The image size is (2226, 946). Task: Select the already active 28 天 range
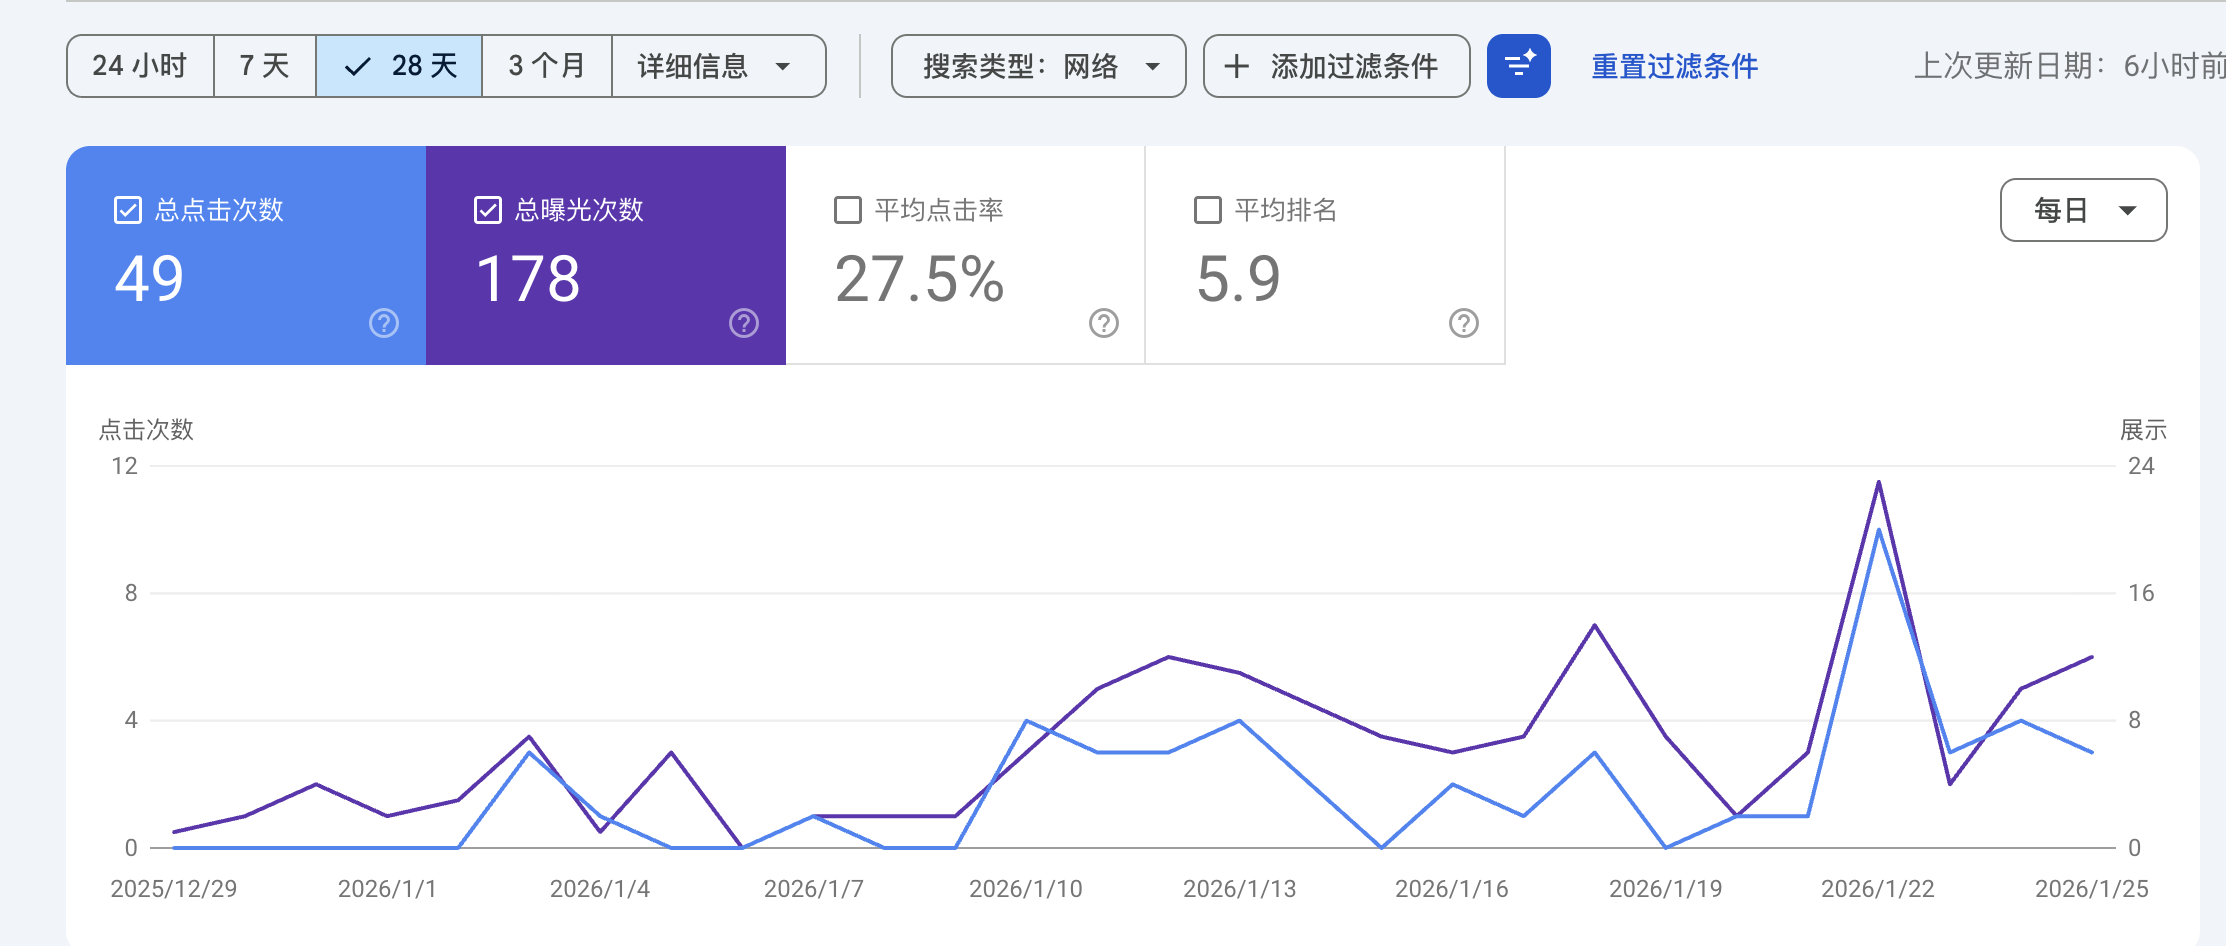coord(400,66)
